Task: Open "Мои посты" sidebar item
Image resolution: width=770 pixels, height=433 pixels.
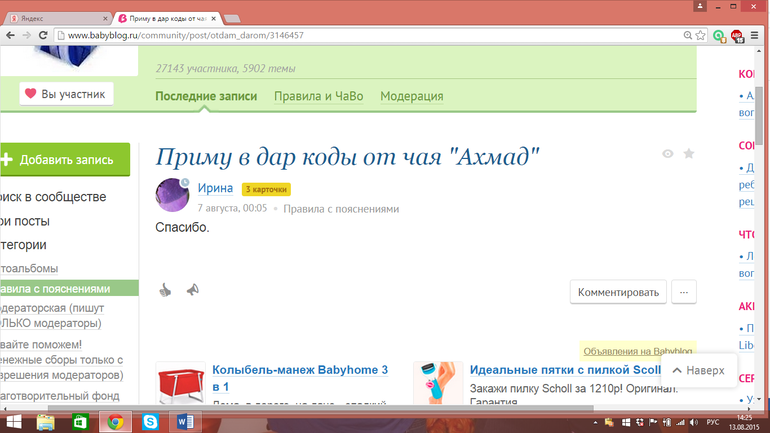Action: tap(25, 221)
